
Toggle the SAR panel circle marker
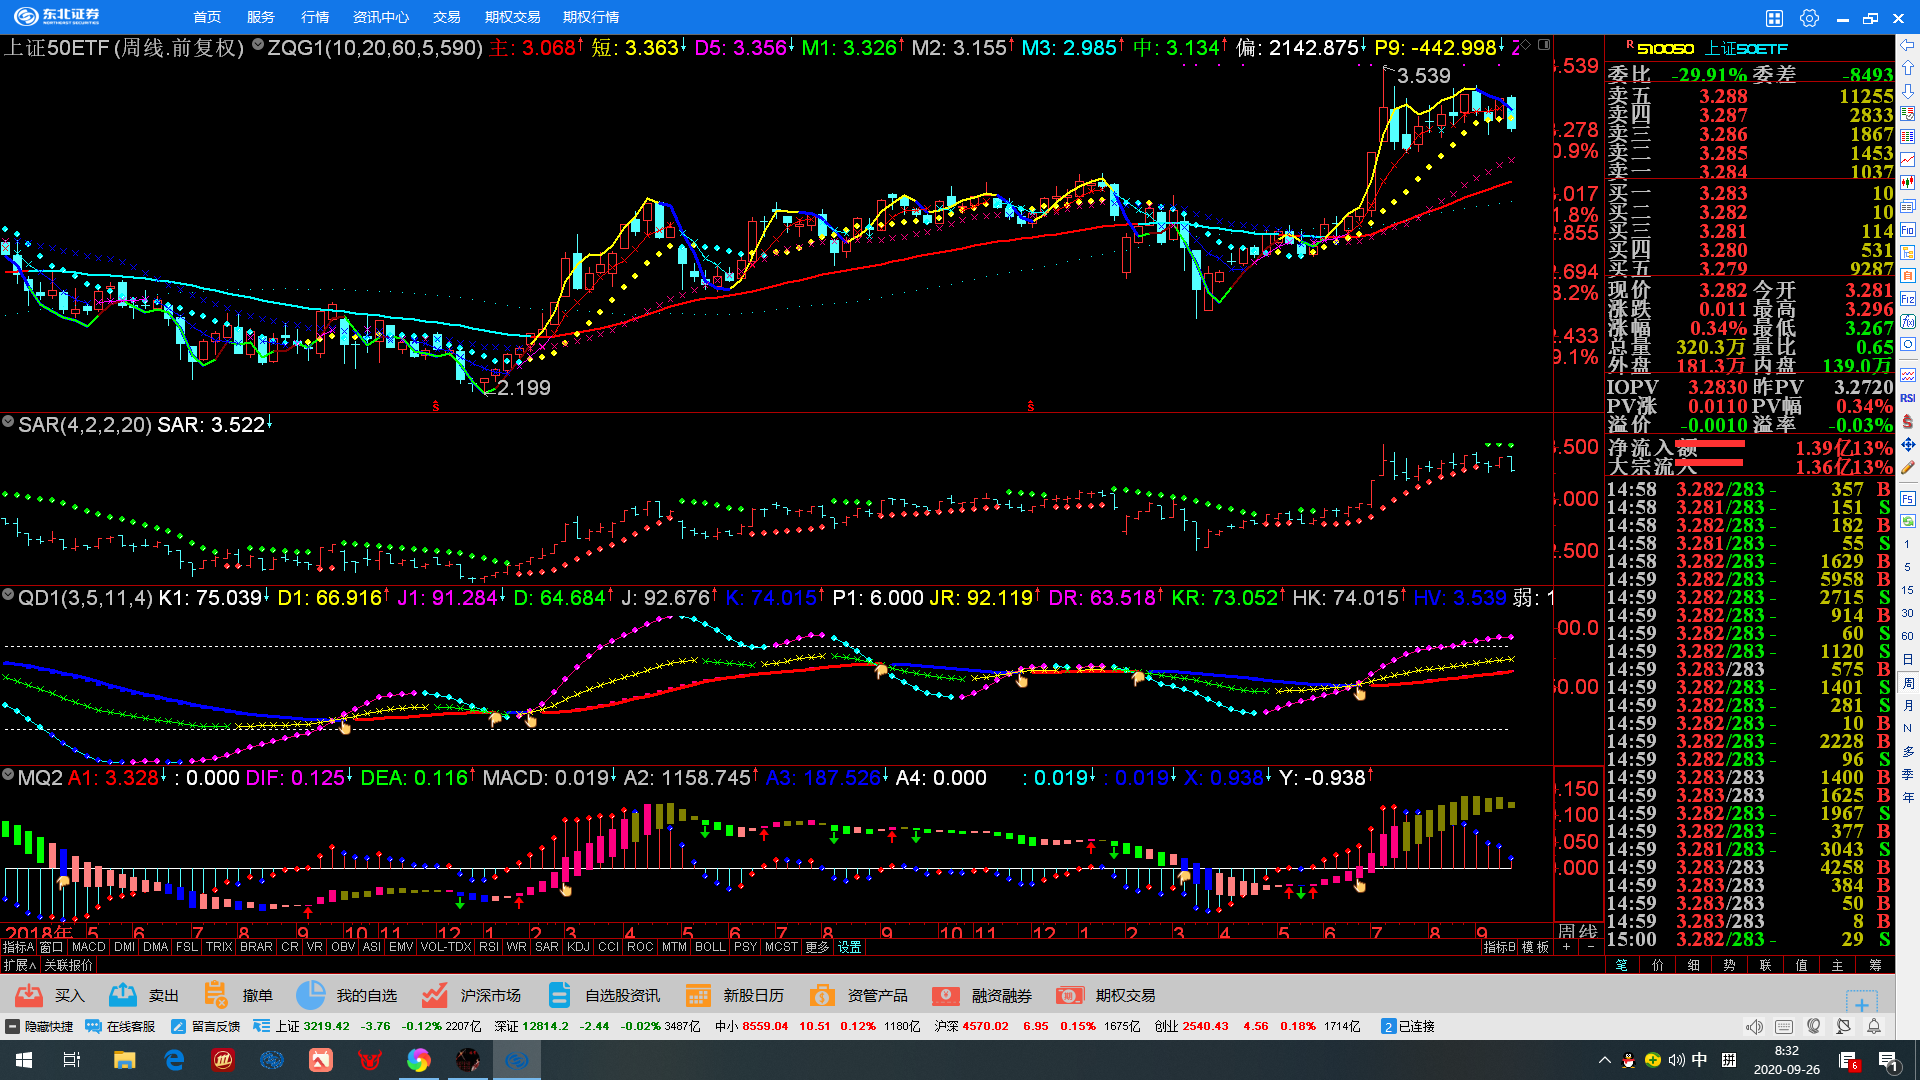click(8, 423)
